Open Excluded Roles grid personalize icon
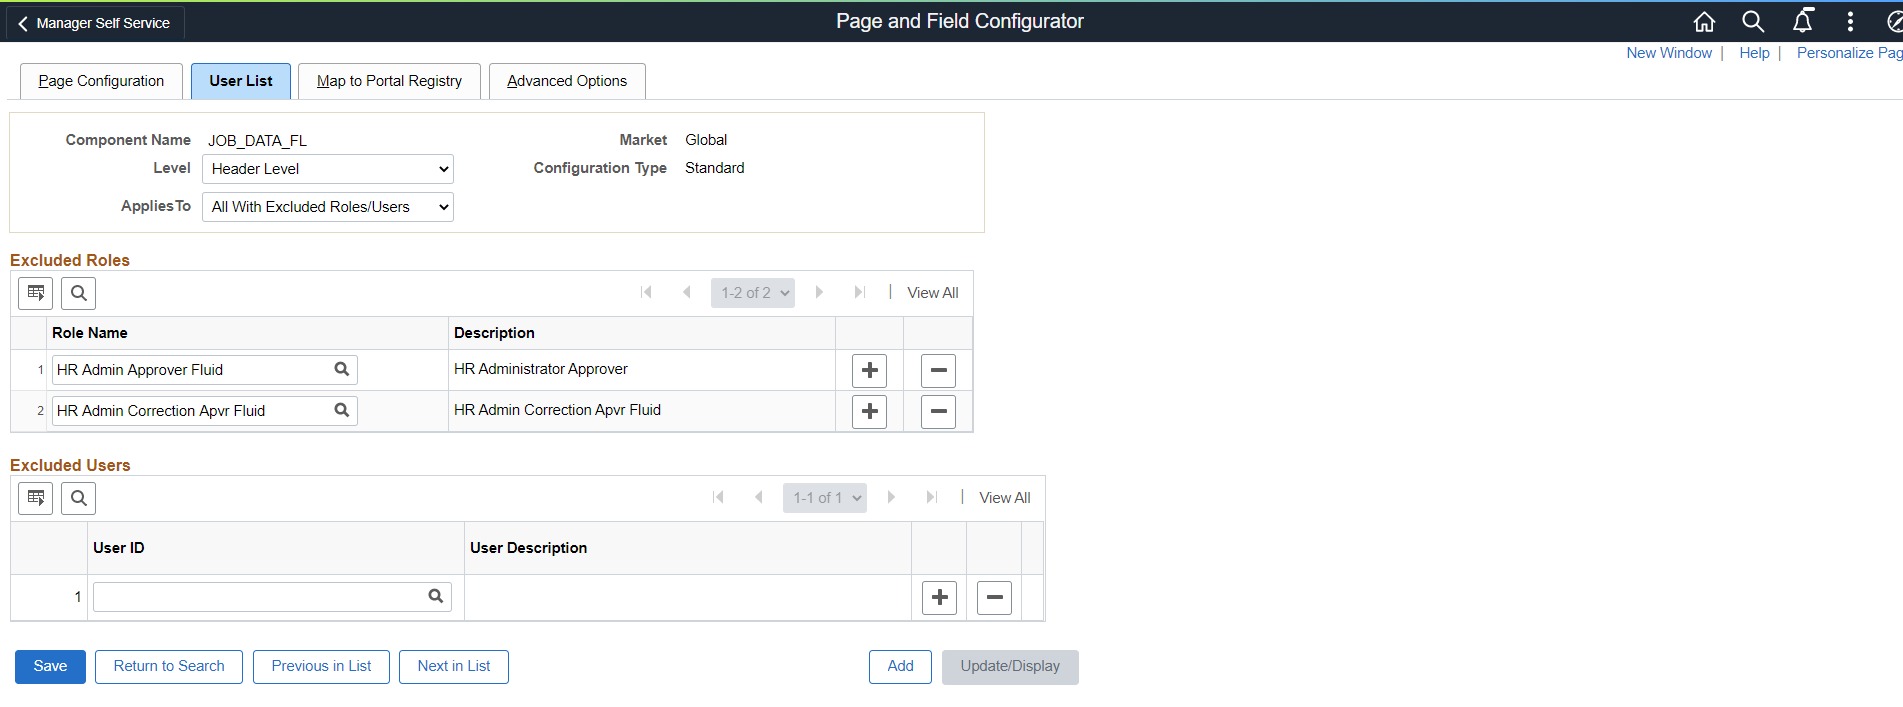1903x707 pixels. click(x=36, y=293)
